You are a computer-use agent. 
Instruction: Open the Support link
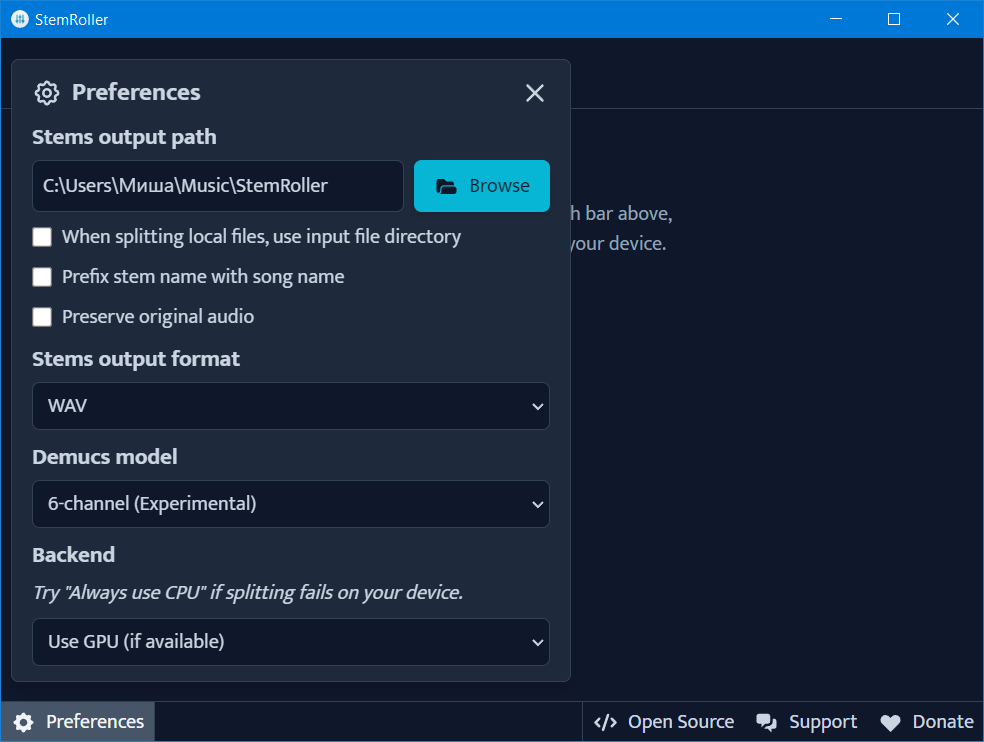pos(806,722)
